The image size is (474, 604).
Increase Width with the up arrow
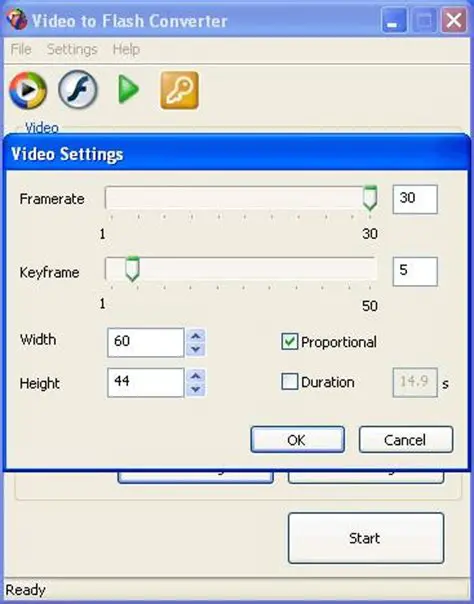[x=196, y=336]
